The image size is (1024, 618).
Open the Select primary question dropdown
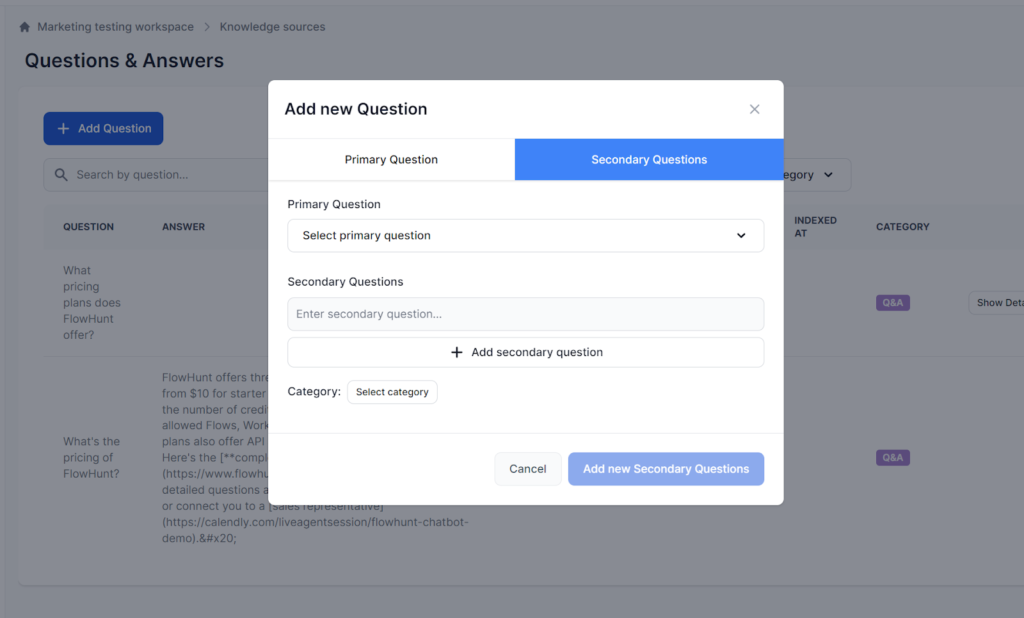tap(525, 235)
